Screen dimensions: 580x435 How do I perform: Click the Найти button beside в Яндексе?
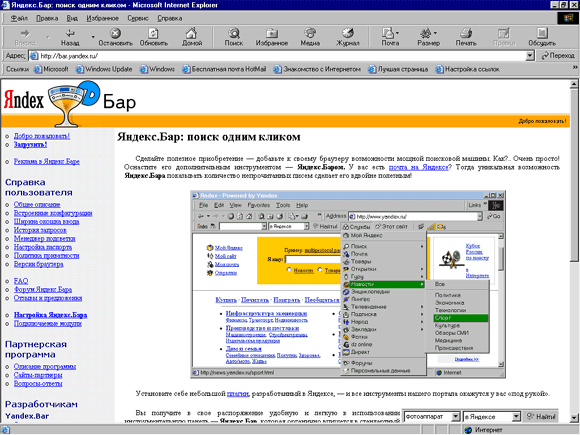pyautogui.click(x=541, y=417)
